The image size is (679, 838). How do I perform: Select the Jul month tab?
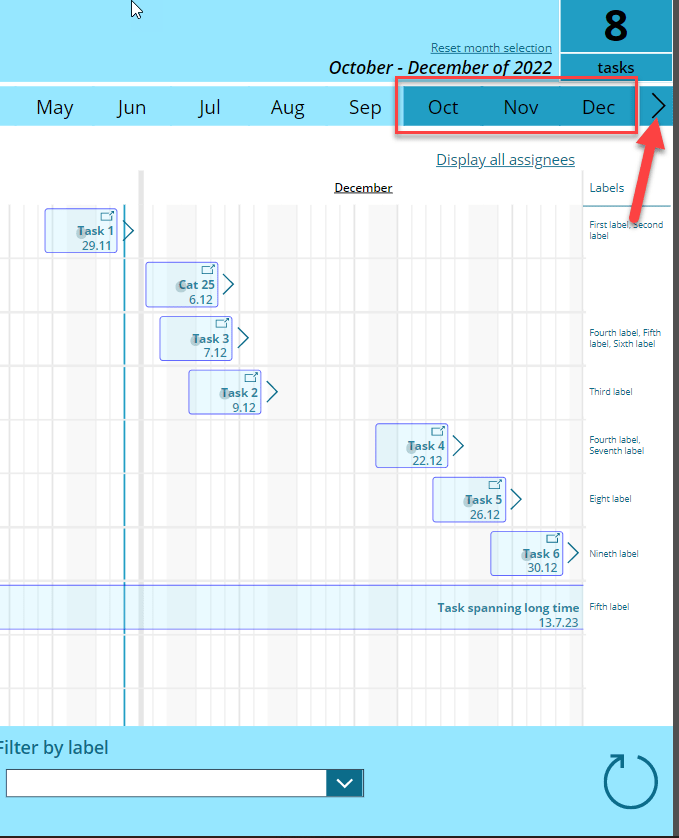[209, 107]
